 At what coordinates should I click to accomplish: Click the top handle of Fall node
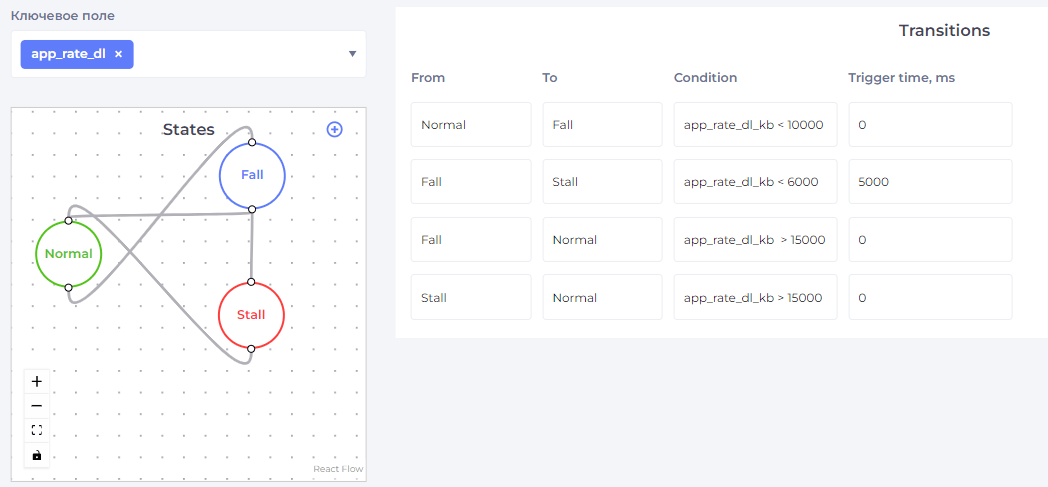tap(252, 142)
